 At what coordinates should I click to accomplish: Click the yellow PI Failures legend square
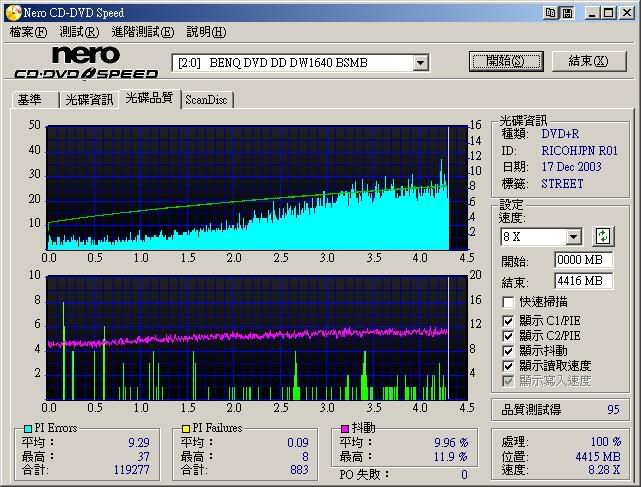[186, 429]
